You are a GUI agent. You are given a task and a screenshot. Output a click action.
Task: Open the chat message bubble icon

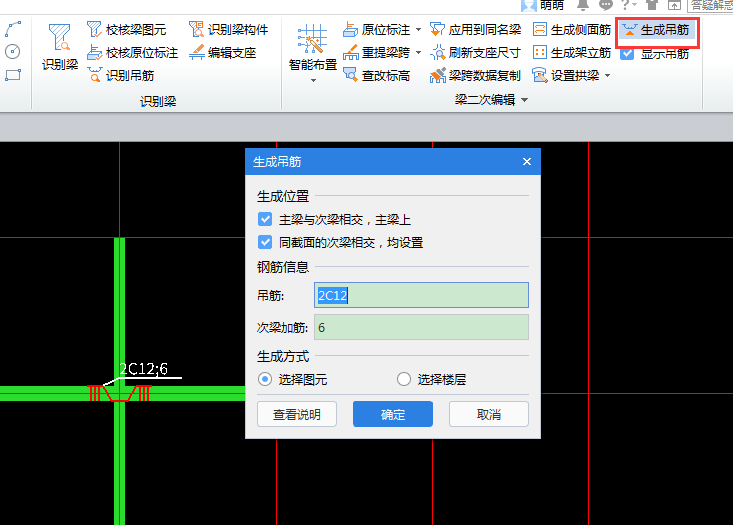coord(605,5)
